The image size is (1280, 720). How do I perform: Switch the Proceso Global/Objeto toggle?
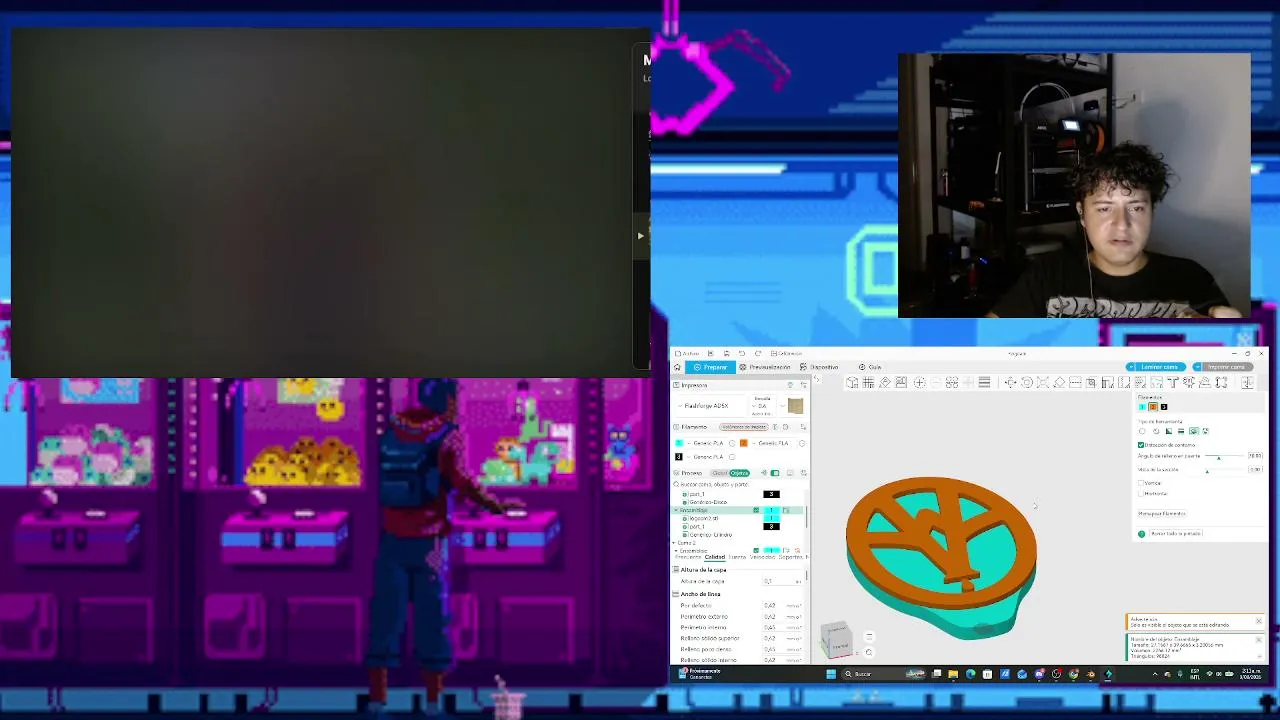click(x=730, y=473)
